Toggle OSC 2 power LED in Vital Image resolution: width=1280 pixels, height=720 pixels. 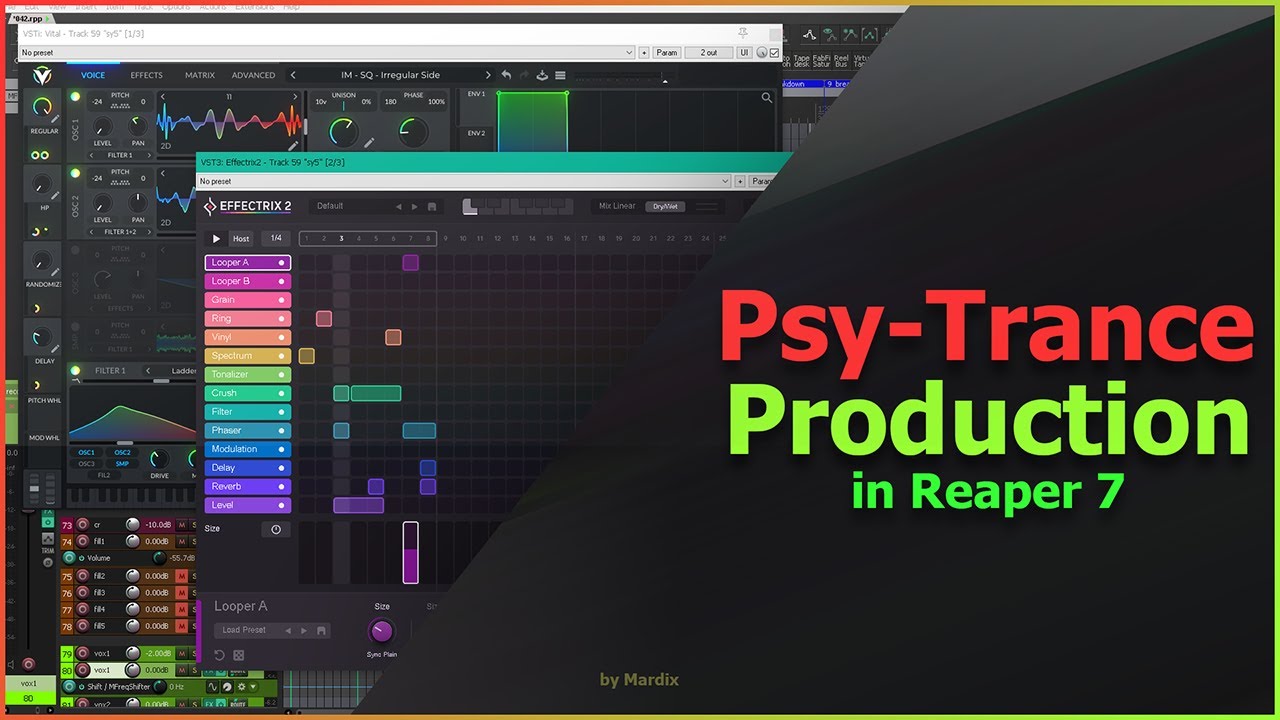(x=74, y=173)
